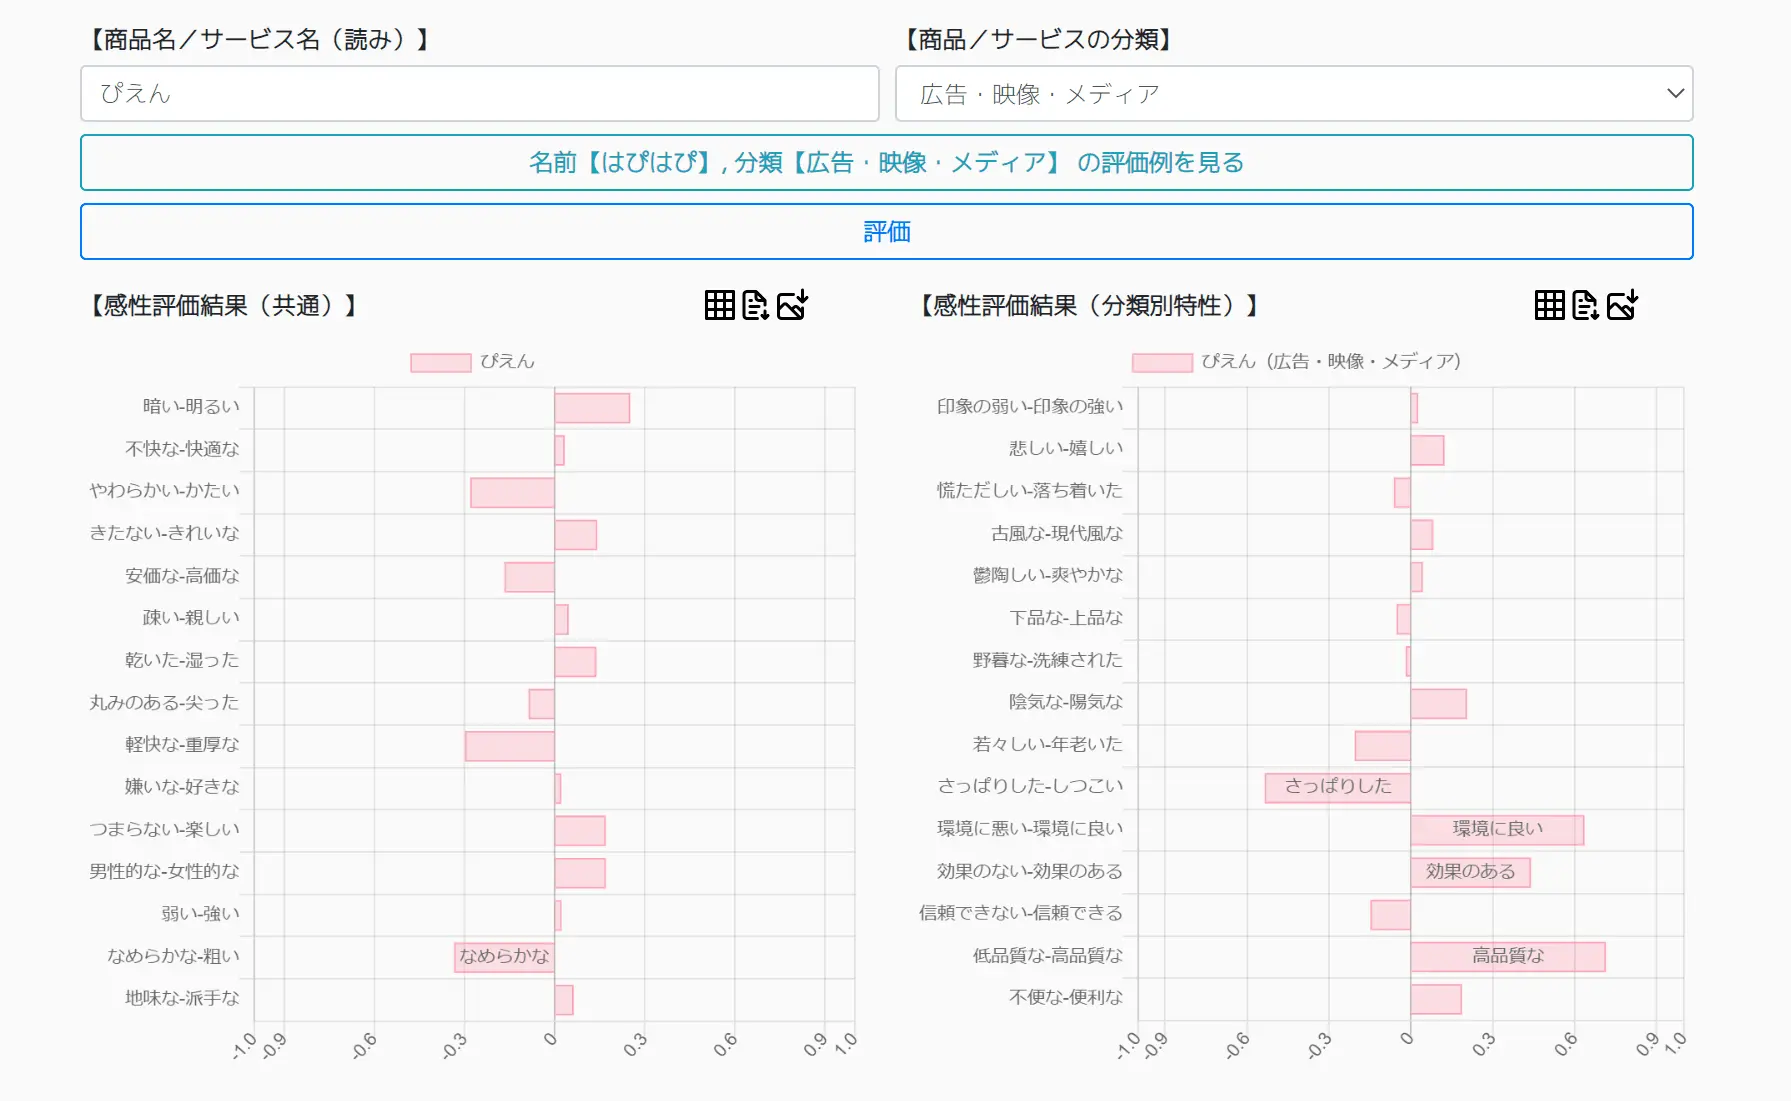This screenshot has height=1101, width=1791.
Task: Click the 地味な-派手な axis label
Action: pyautogui.click(x=182, y=998)
